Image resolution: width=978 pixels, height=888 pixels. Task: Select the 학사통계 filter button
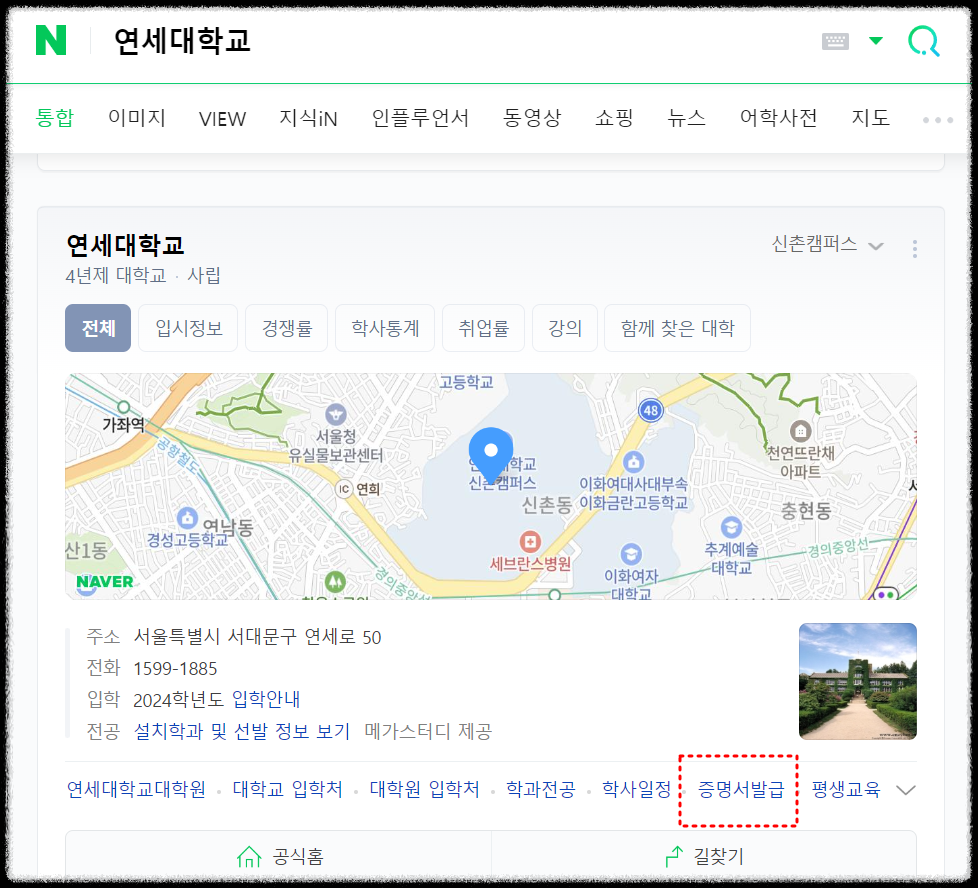coord(385,328)
